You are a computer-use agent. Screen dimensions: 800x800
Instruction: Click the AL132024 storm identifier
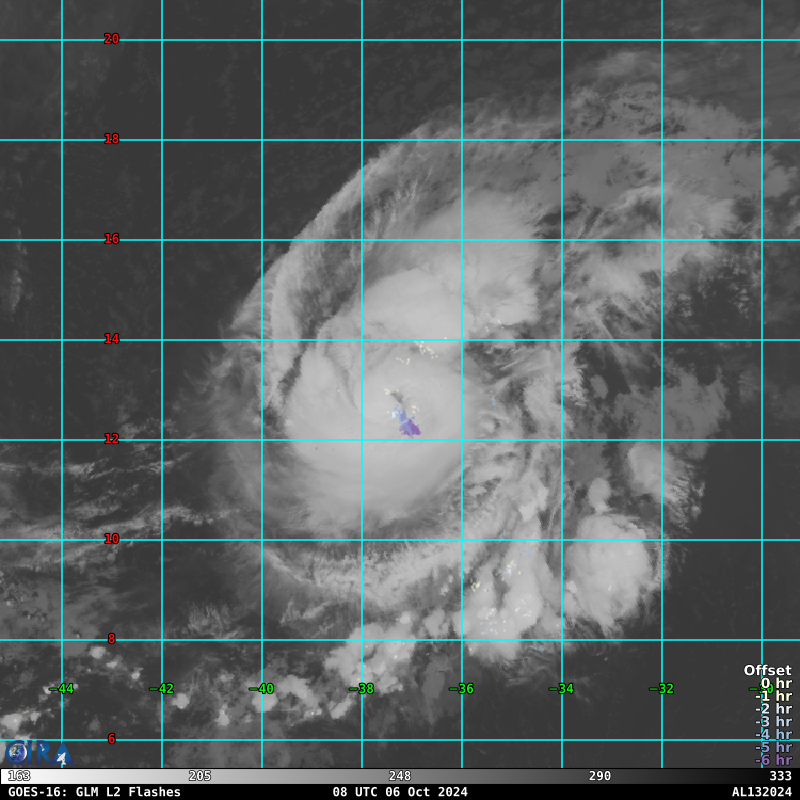click(x=761, y=792)
